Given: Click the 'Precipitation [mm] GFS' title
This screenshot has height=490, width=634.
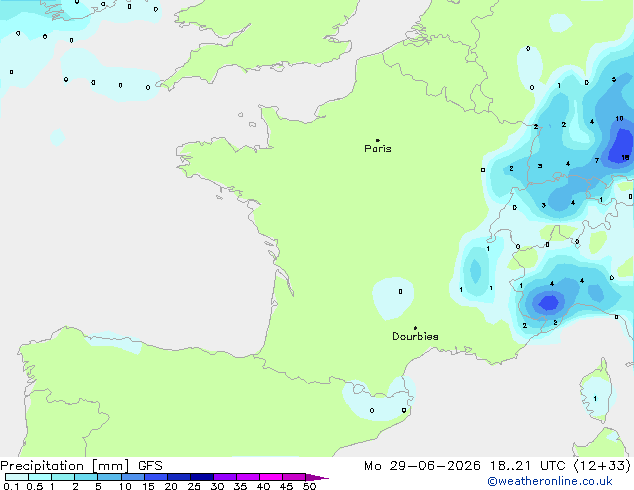Looking at the screenshot, I should (81, 466).
